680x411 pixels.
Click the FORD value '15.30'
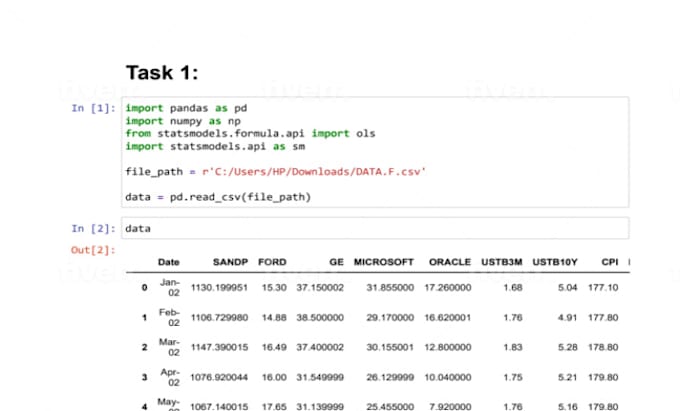pyautogui.click(x=274, y=287)
